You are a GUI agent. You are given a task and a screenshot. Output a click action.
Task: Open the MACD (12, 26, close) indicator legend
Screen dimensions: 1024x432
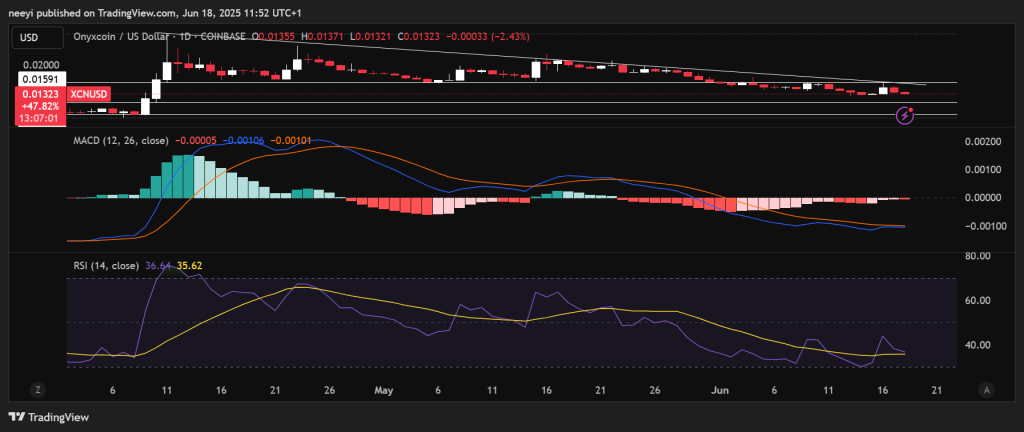(121, 140)
